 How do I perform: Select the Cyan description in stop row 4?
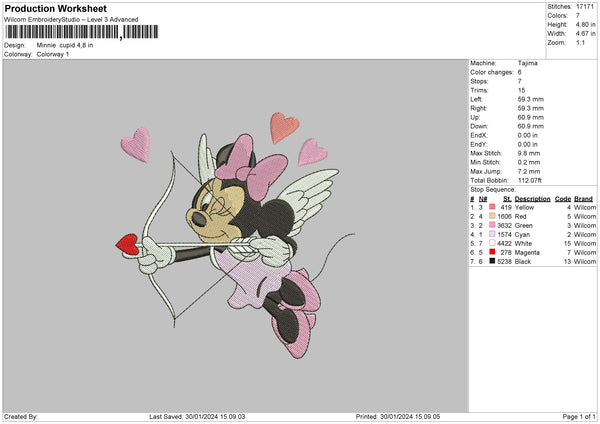[522, 235]
